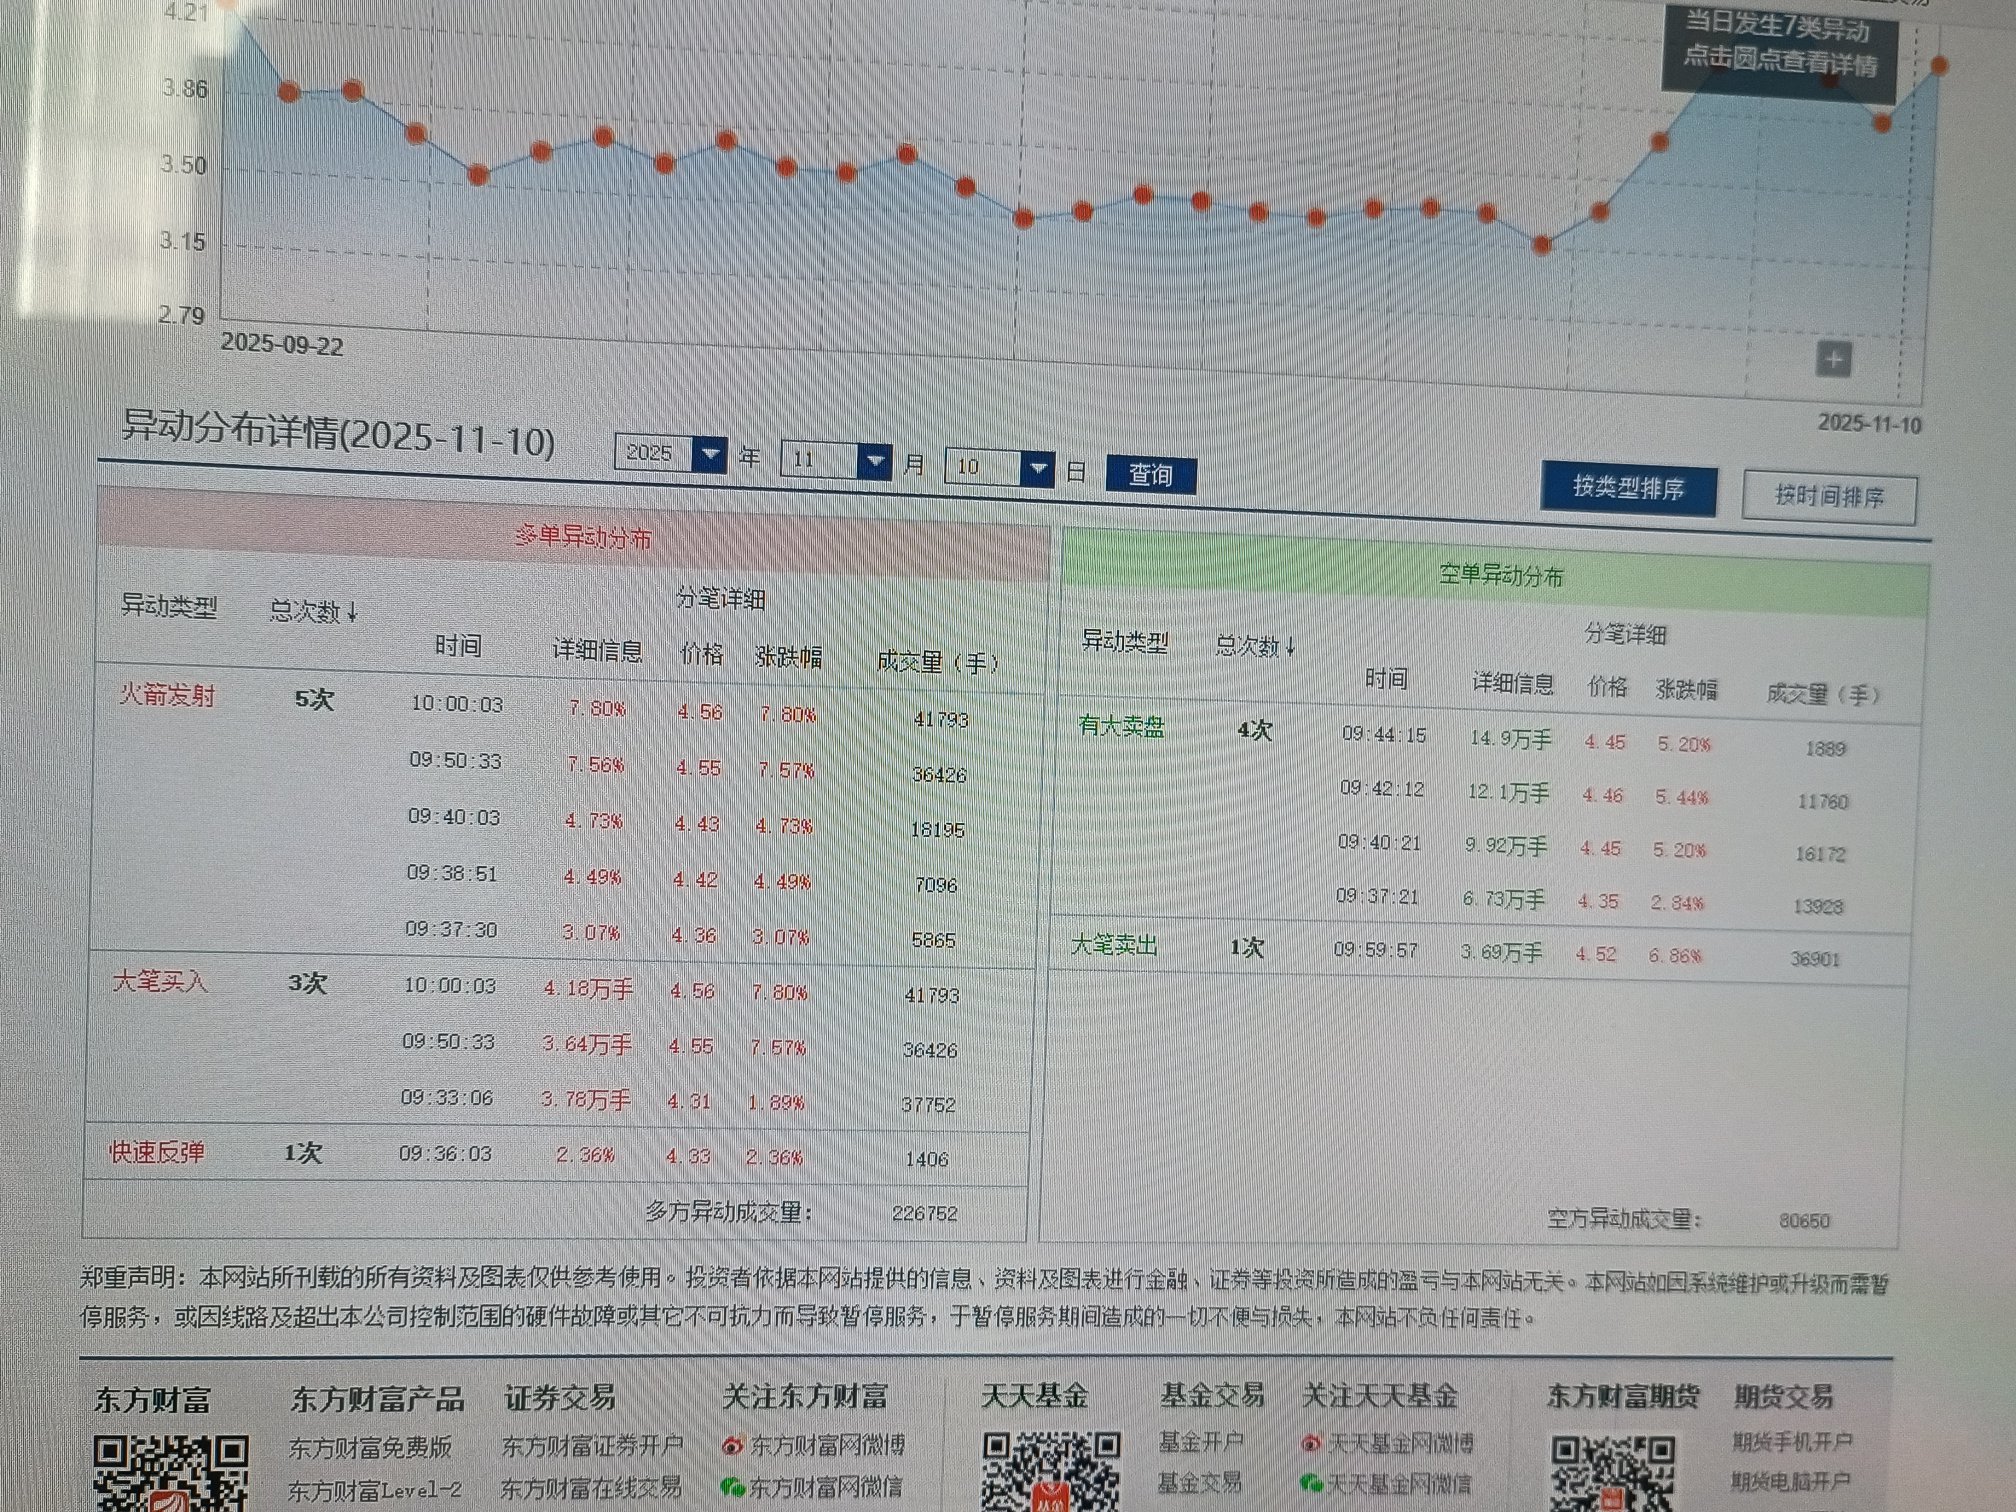Click the plus icon on the chart
This screenshot has width=2016, height=1512.
(x=1833, y=360)
